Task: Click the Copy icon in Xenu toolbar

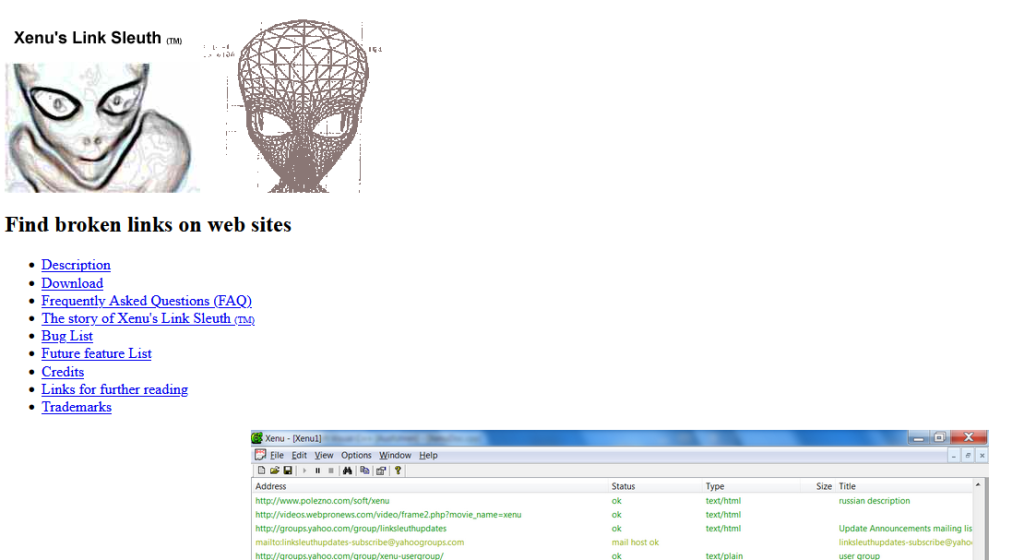Action: 364,471
